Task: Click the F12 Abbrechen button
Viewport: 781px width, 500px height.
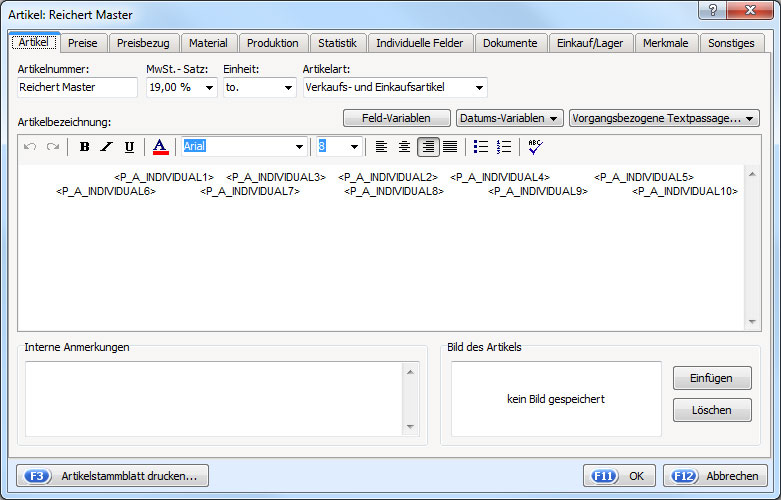Action: pyautogui.click(x=715, y=476)
